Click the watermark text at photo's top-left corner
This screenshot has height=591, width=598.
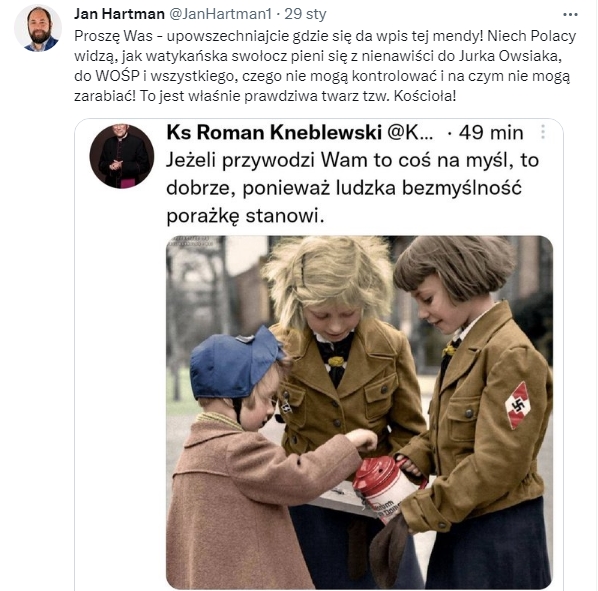click(x=189, y=240)
